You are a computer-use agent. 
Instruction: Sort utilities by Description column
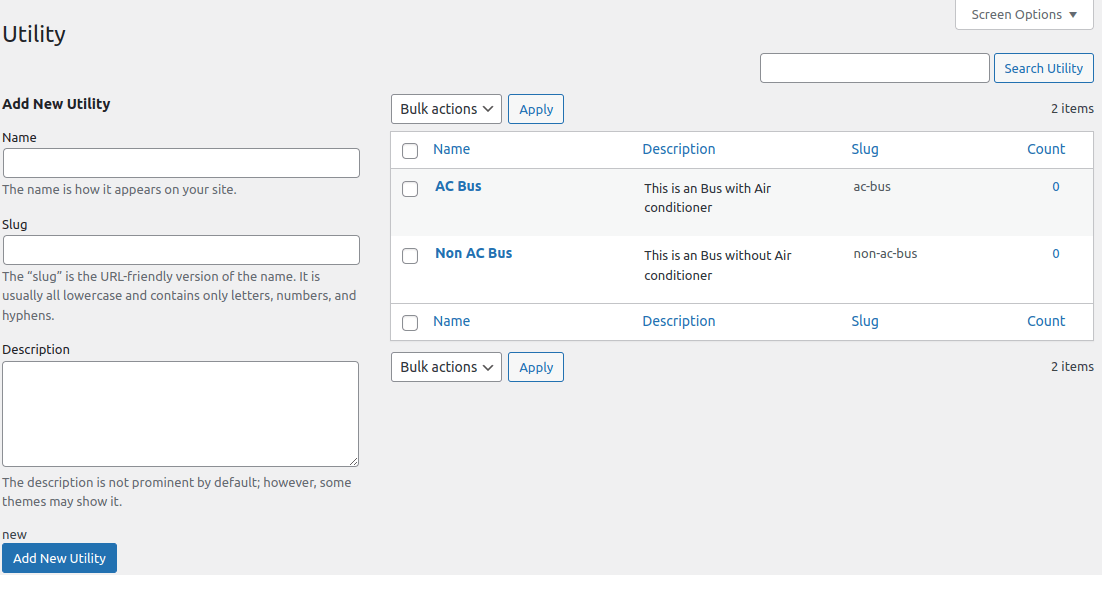coord(678,148)
